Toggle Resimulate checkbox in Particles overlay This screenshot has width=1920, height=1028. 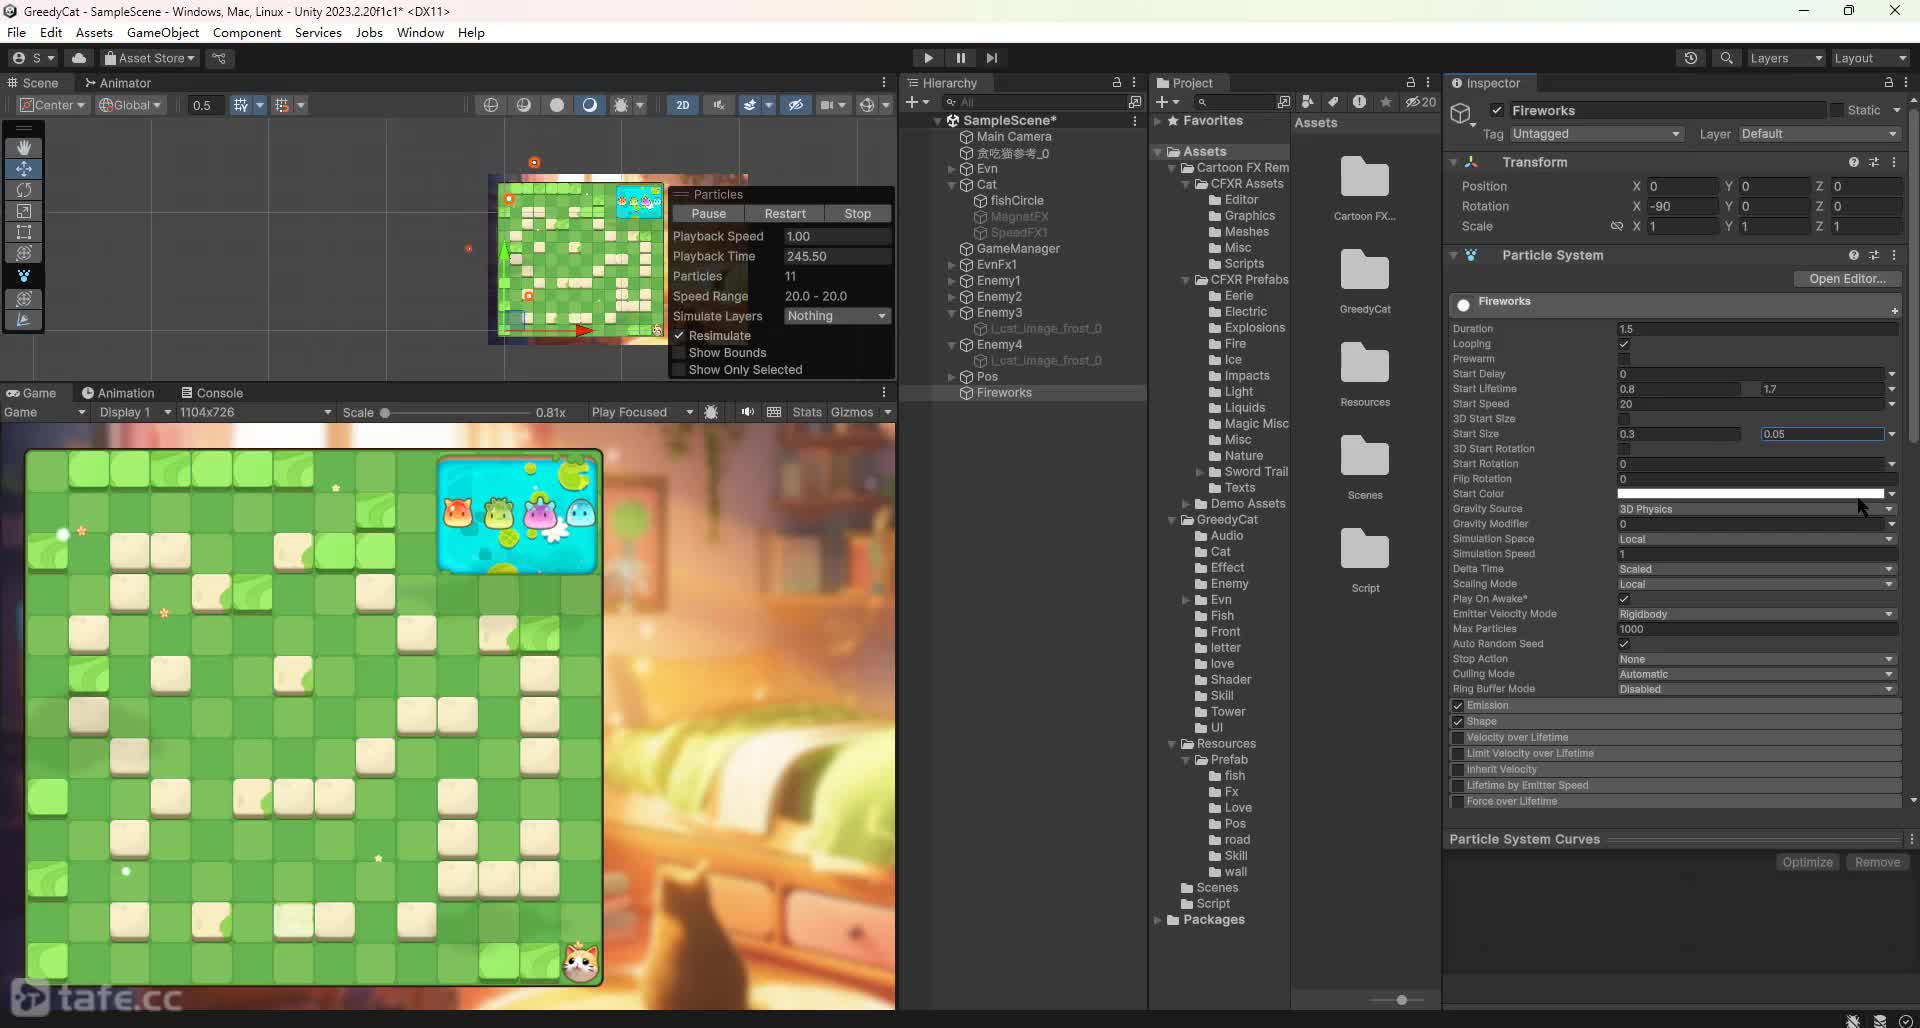pyautogui.click(x=679, y=336)
